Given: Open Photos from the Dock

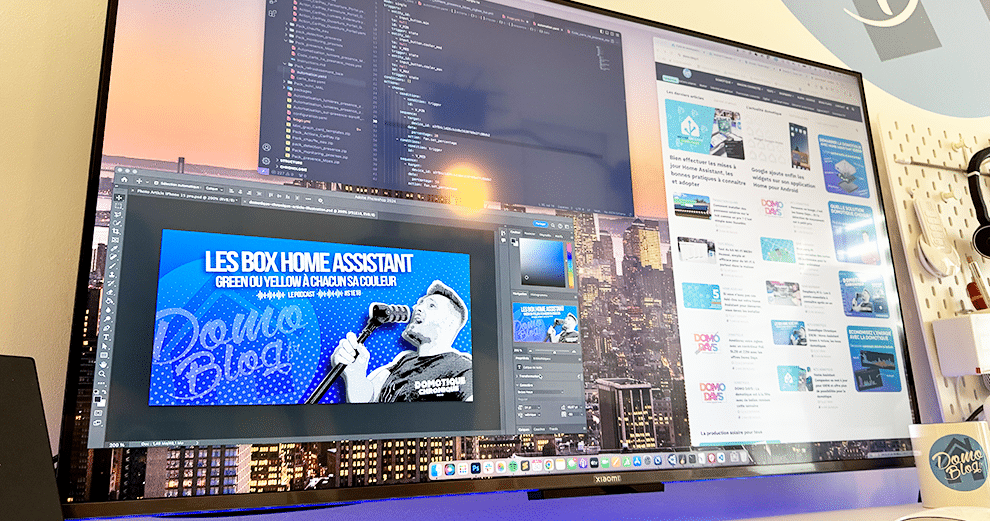Looking at the screenshot, I should [501, 467].
